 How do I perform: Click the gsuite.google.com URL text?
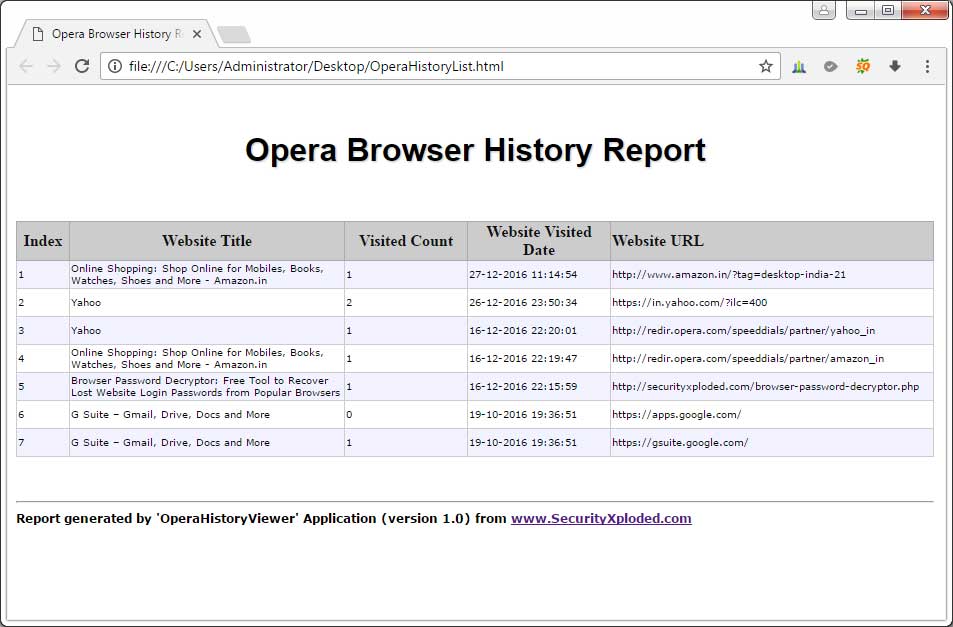[x=680, y=442]
